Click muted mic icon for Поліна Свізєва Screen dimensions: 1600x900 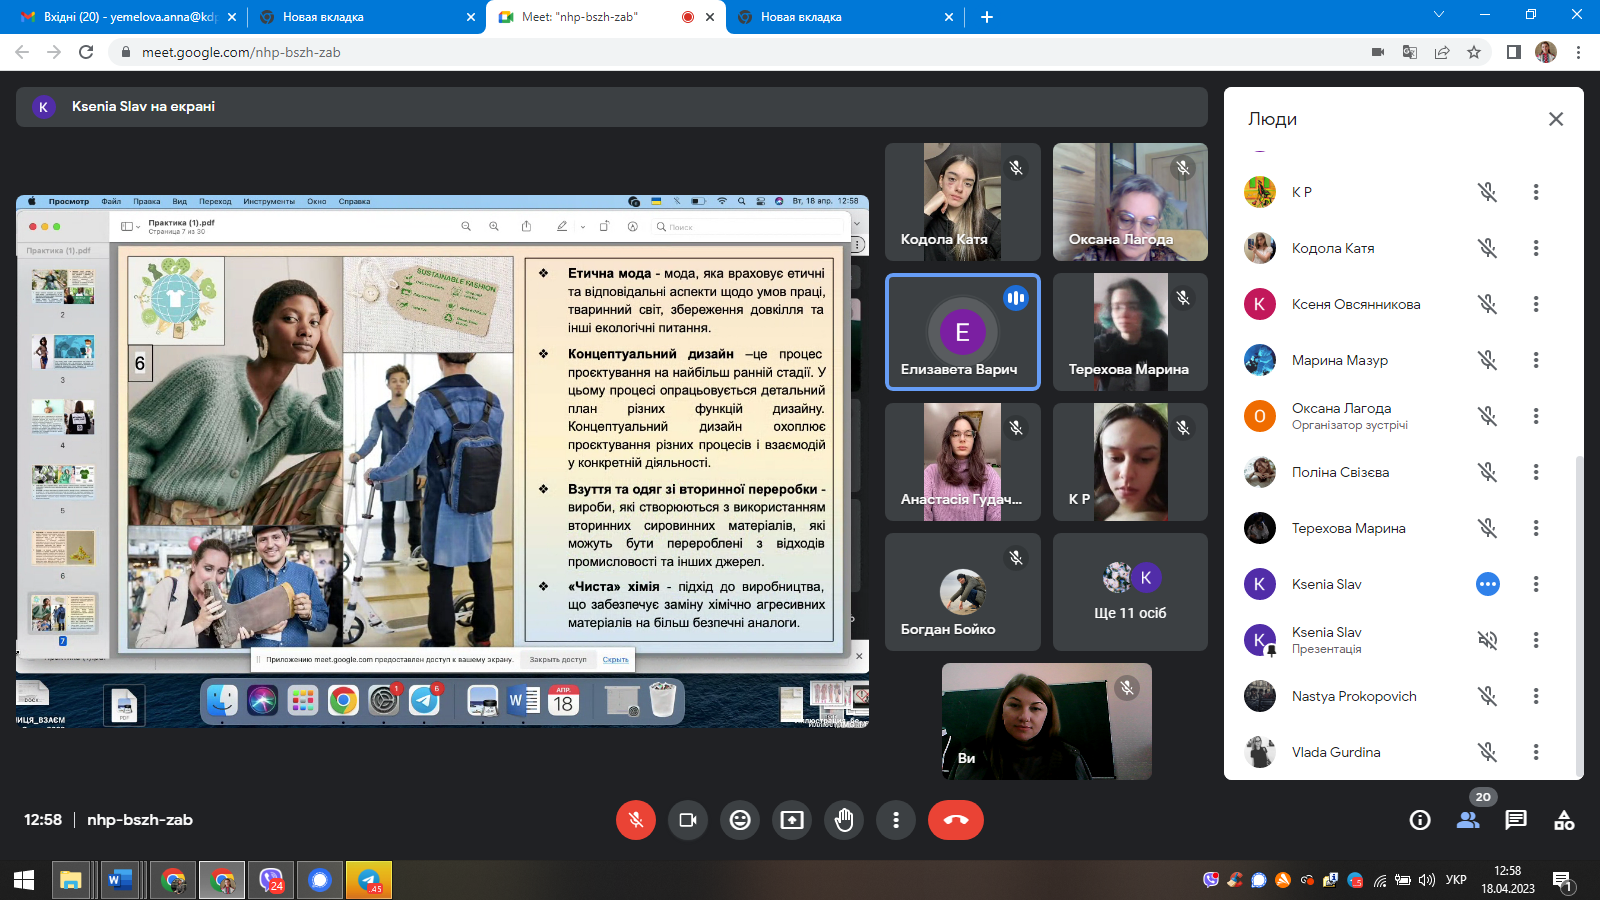[1488, 472]
